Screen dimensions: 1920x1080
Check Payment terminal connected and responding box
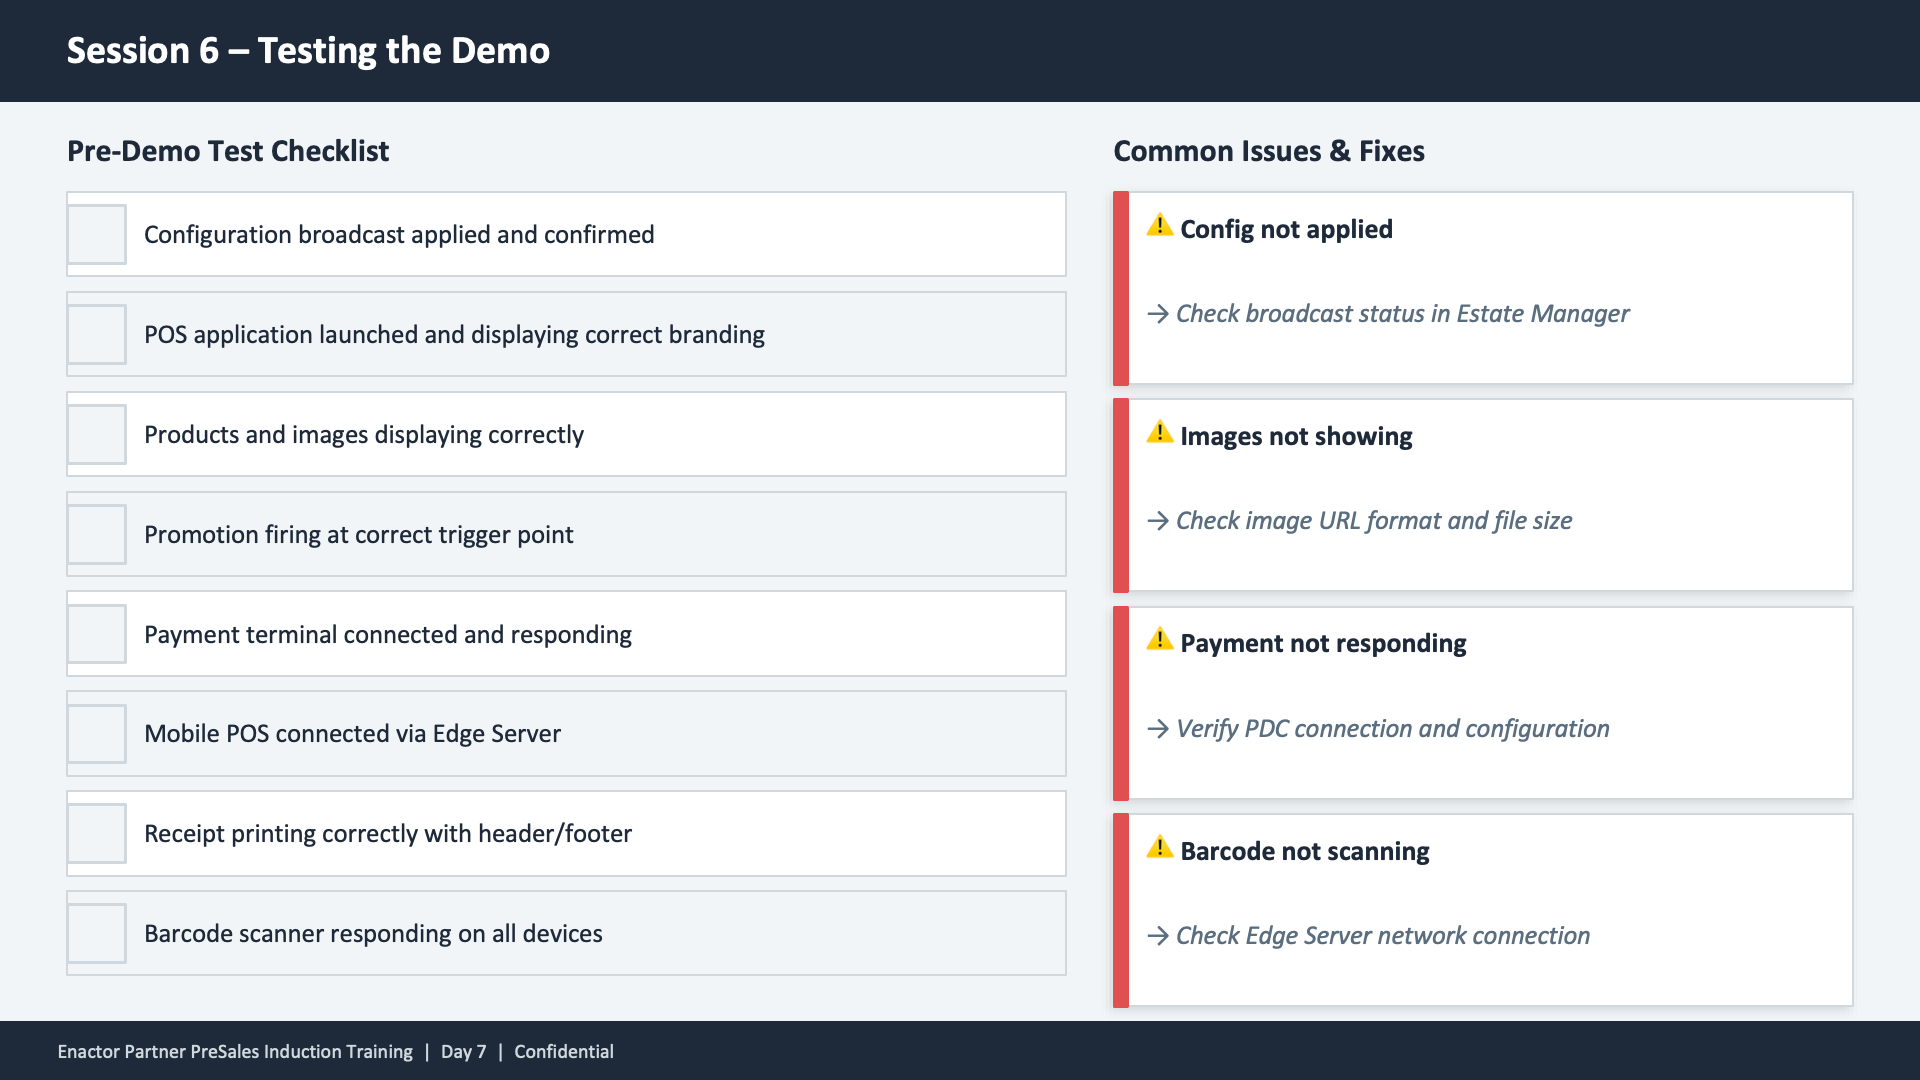[97, 634]
